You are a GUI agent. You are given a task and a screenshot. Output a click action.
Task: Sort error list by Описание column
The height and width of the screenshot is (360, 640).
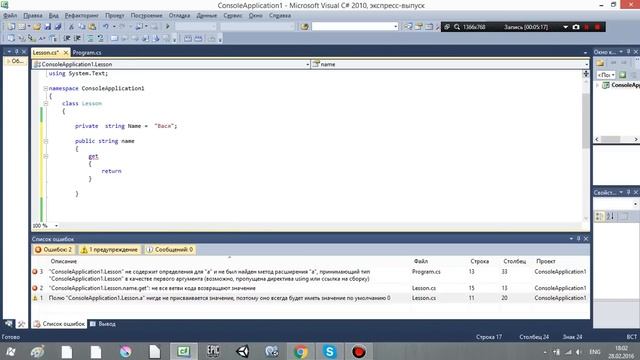[x=64, y=261]
